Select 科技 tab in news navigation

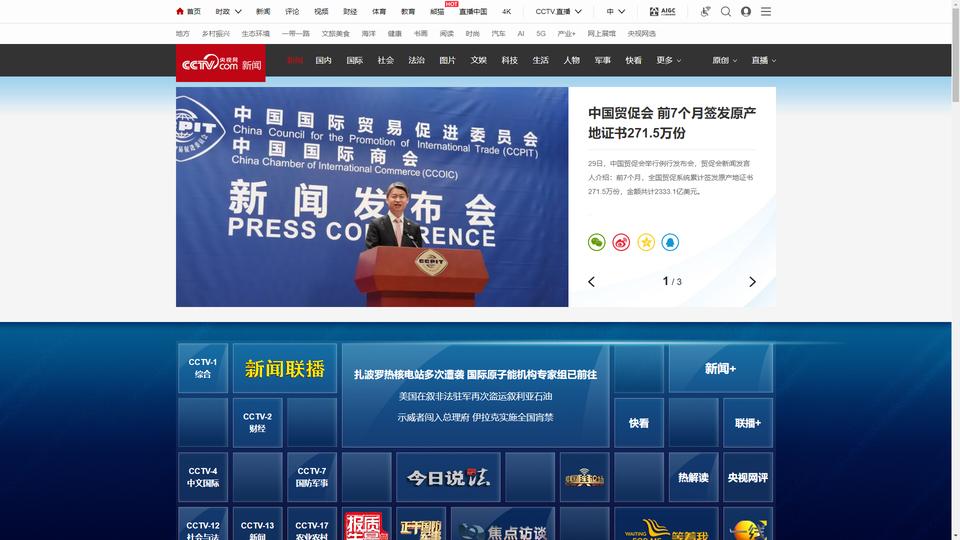pos(509,61)
